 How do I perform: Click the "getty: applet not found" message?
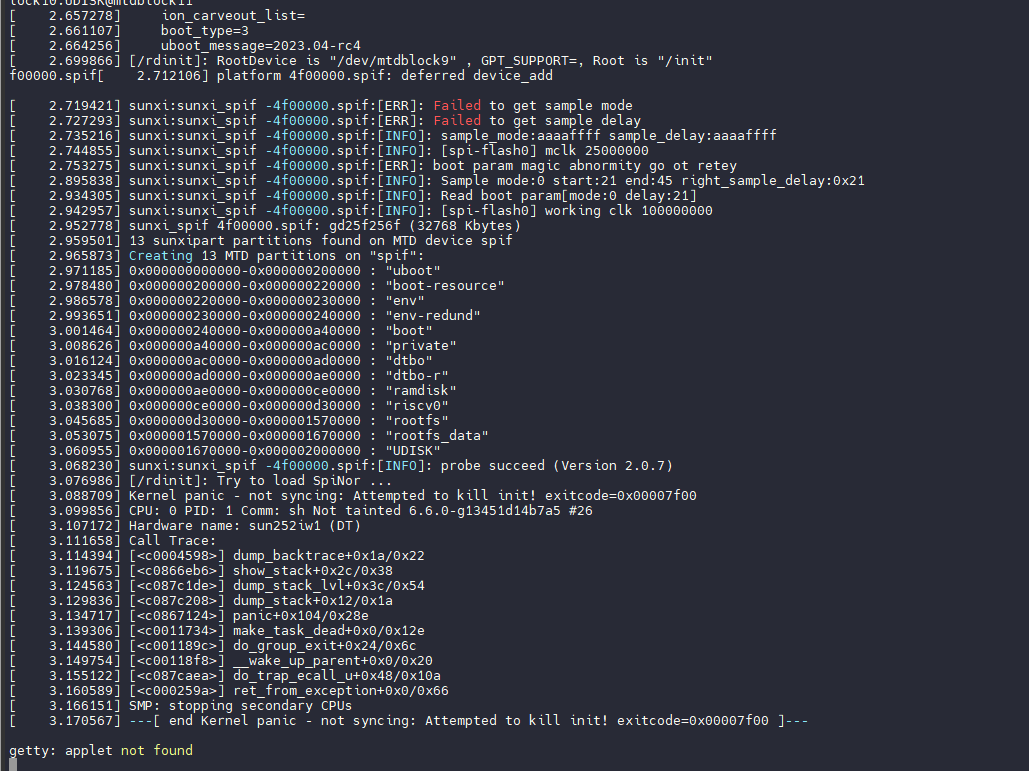point(101,750)
